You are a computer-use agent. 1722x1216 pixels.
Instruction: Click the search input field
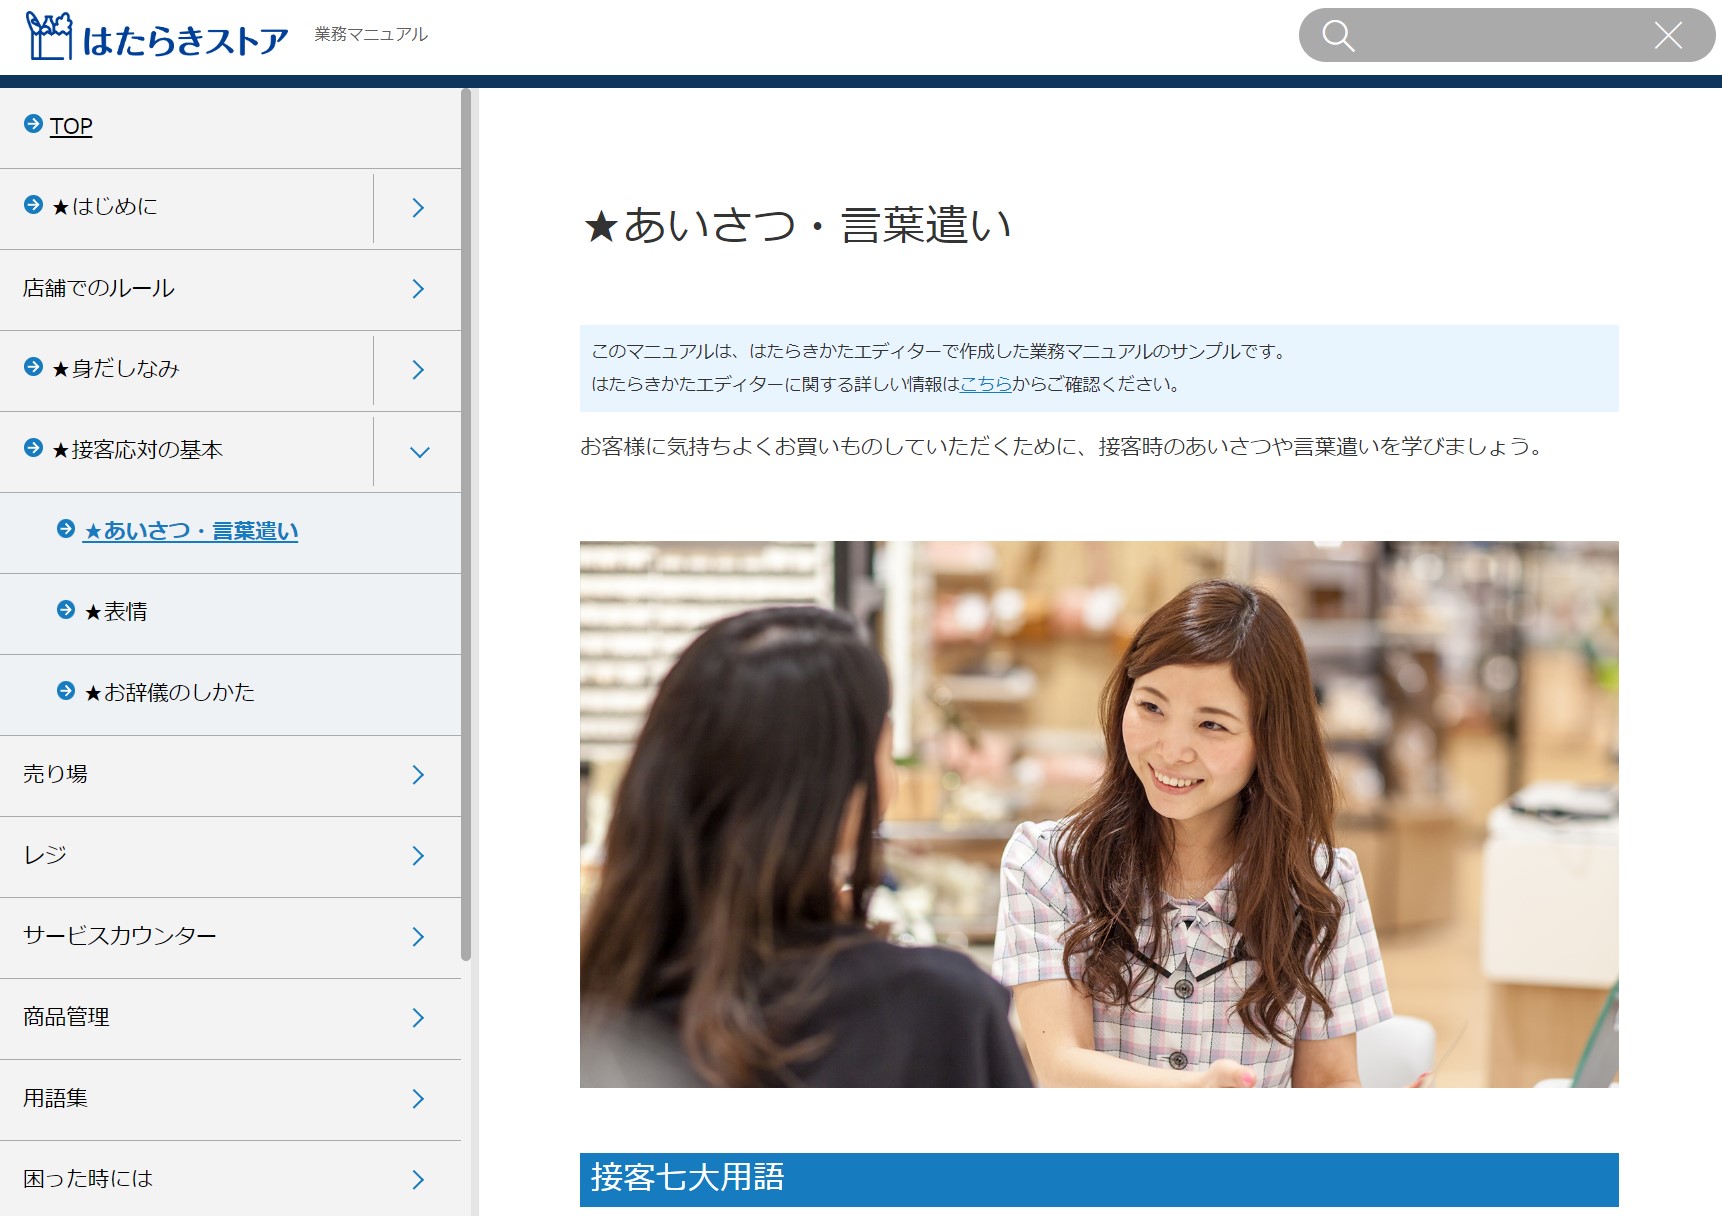(1500, 36)
